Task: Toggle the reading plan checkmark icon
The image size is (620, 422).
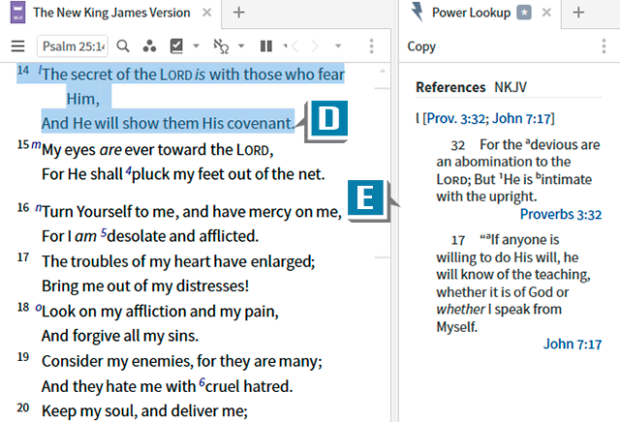Action: pyautogui.click(x=177, y=46)
